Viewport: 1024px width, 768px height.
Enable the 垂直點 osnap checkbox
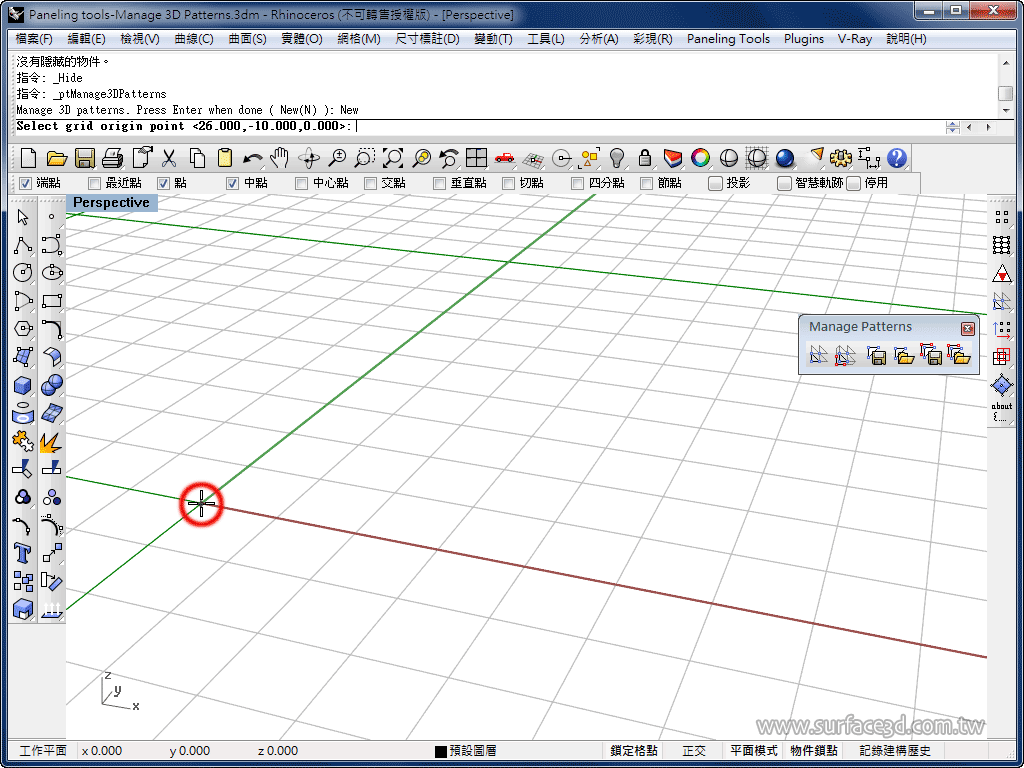[440, 184]
